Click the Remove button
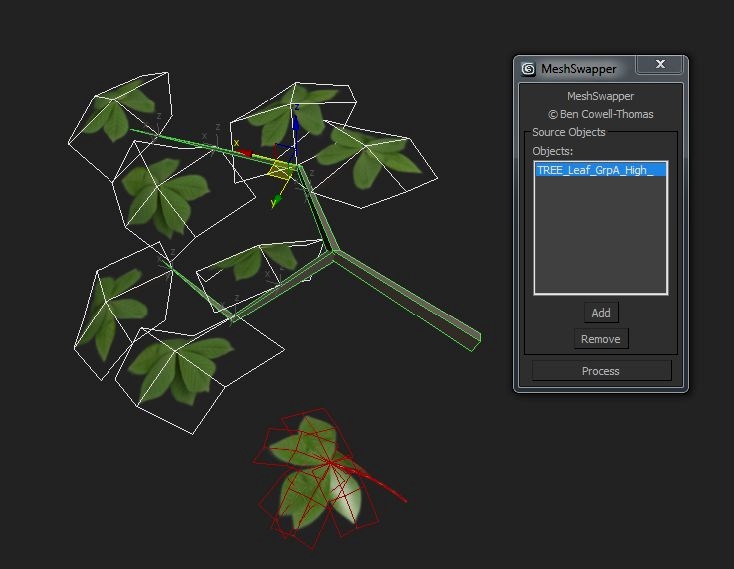Image resolution: width=734 pixels, height=569 pixels. (x=601, y=339)
